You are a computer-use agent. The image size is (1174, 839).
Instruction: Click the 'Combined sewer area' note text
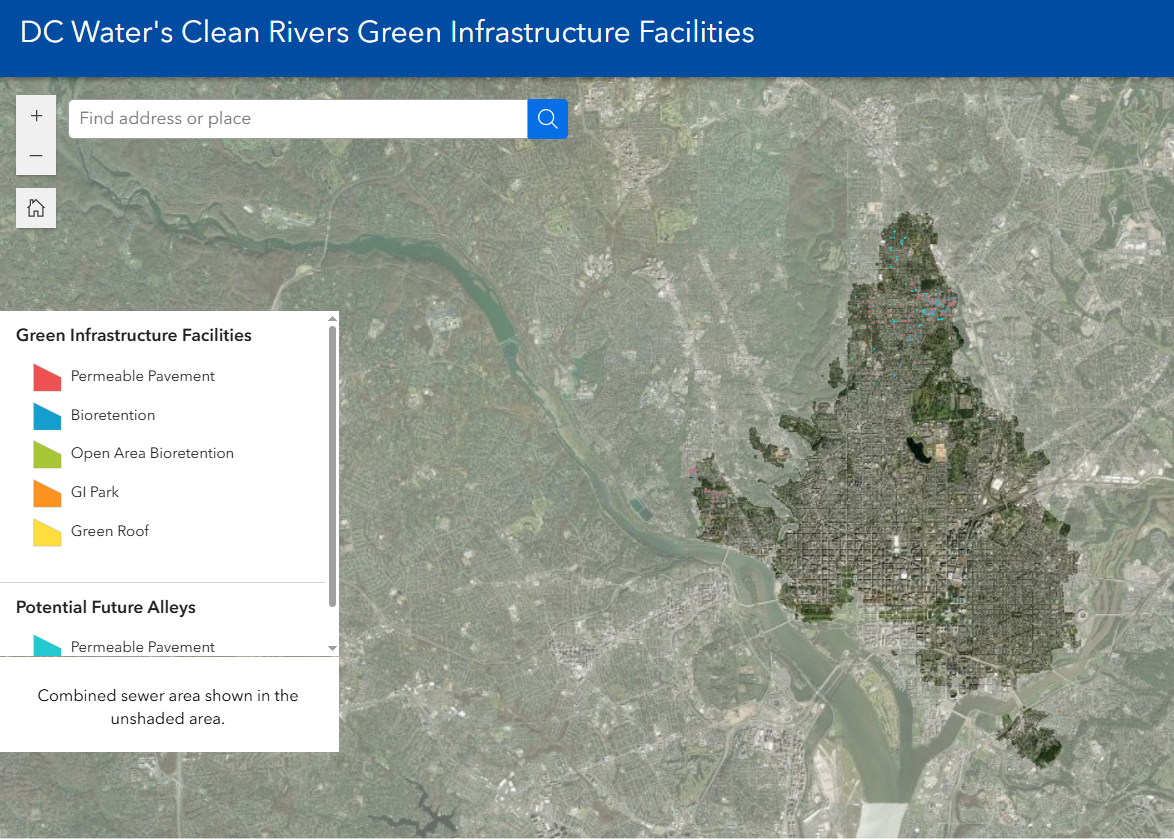(168, 707)
